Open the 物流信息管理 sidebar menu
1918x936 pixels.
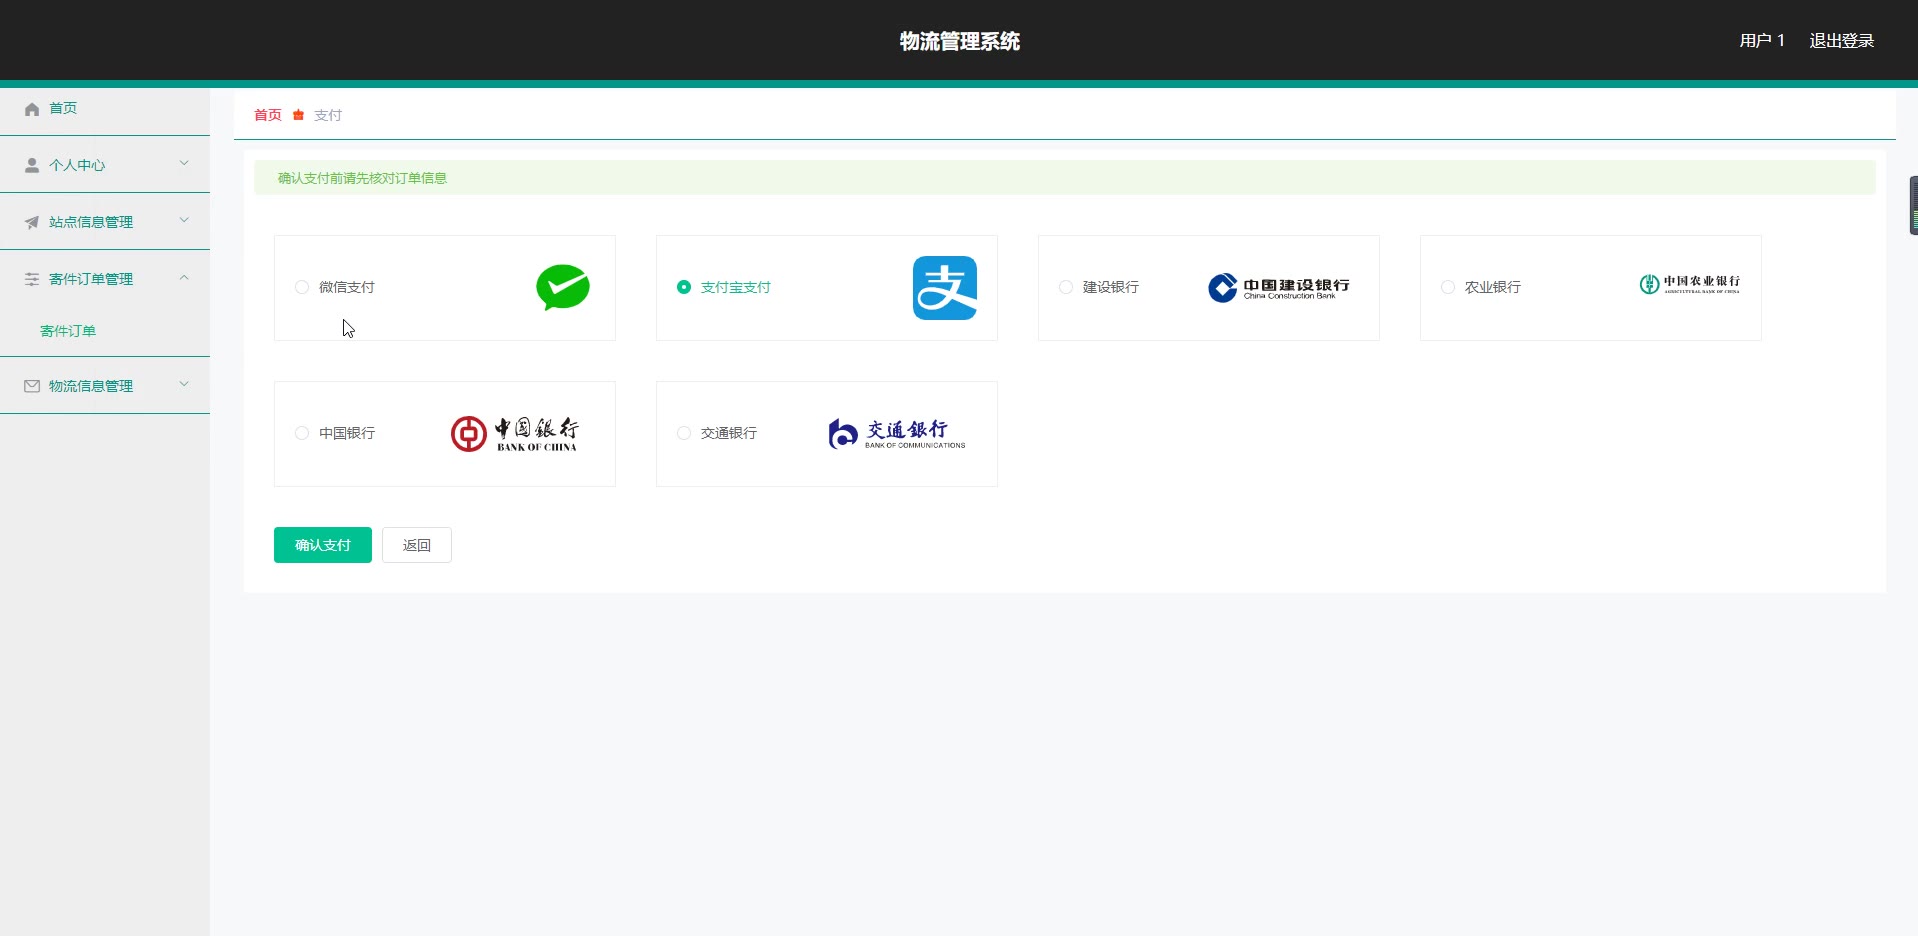(x=105, y=386)
